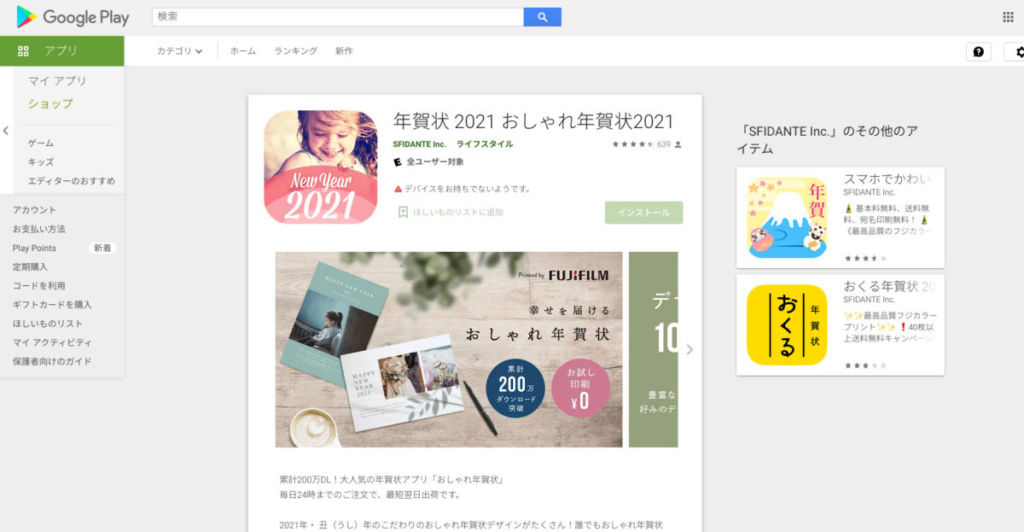Open the New Year 2021 app icon
This screenshot has width=1024, height=532.
321,167
